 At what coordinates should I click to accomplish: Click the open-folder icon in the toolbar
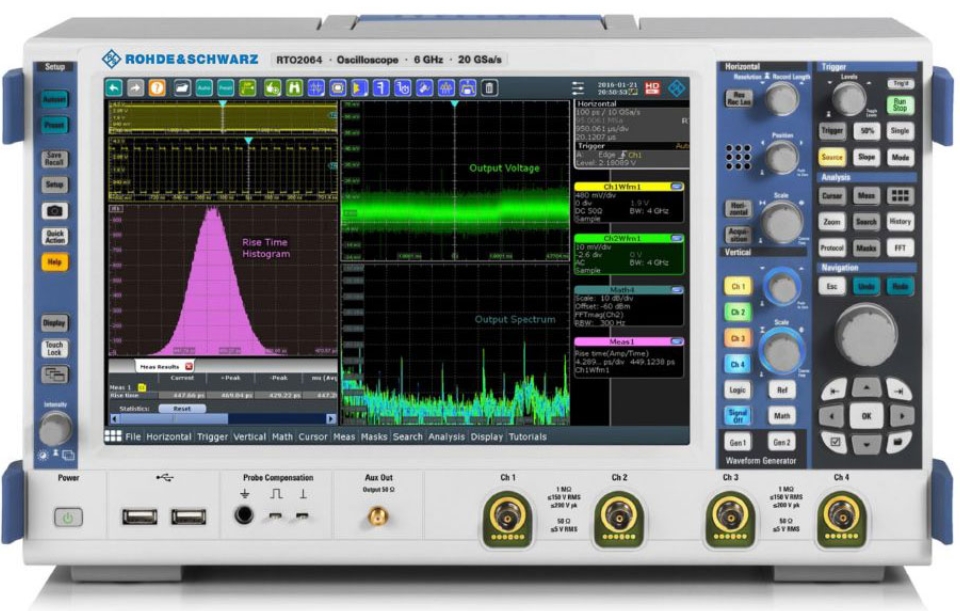click(183, 89)
